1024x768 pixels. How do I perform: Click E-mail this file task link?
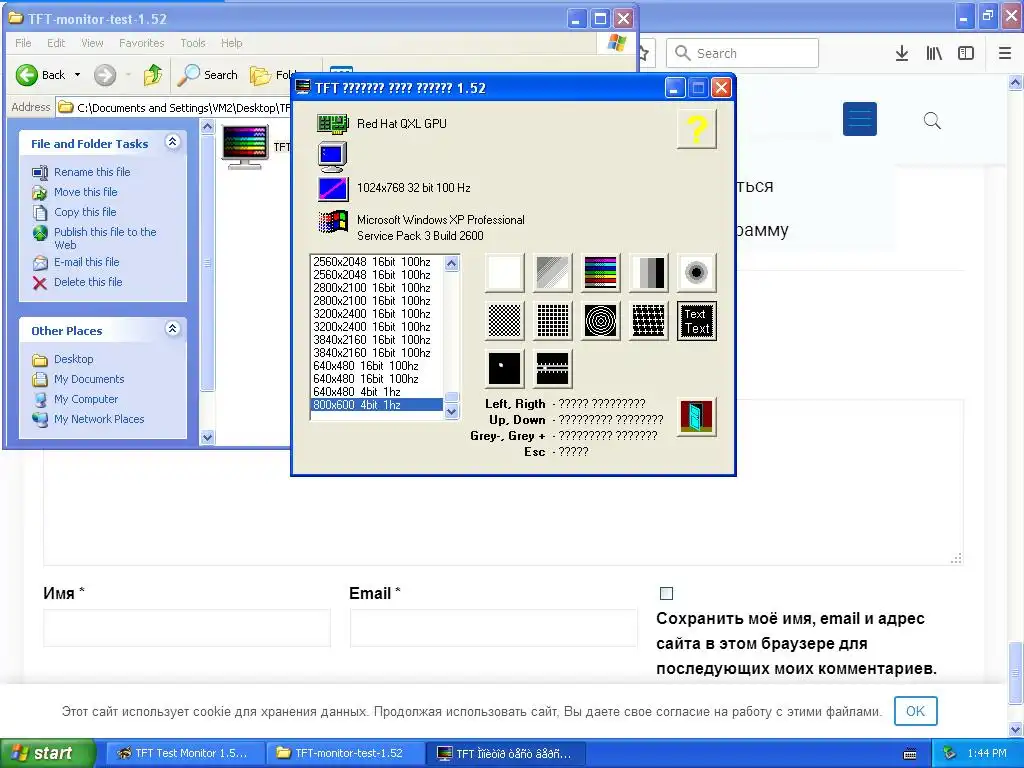tap(86, 262)
